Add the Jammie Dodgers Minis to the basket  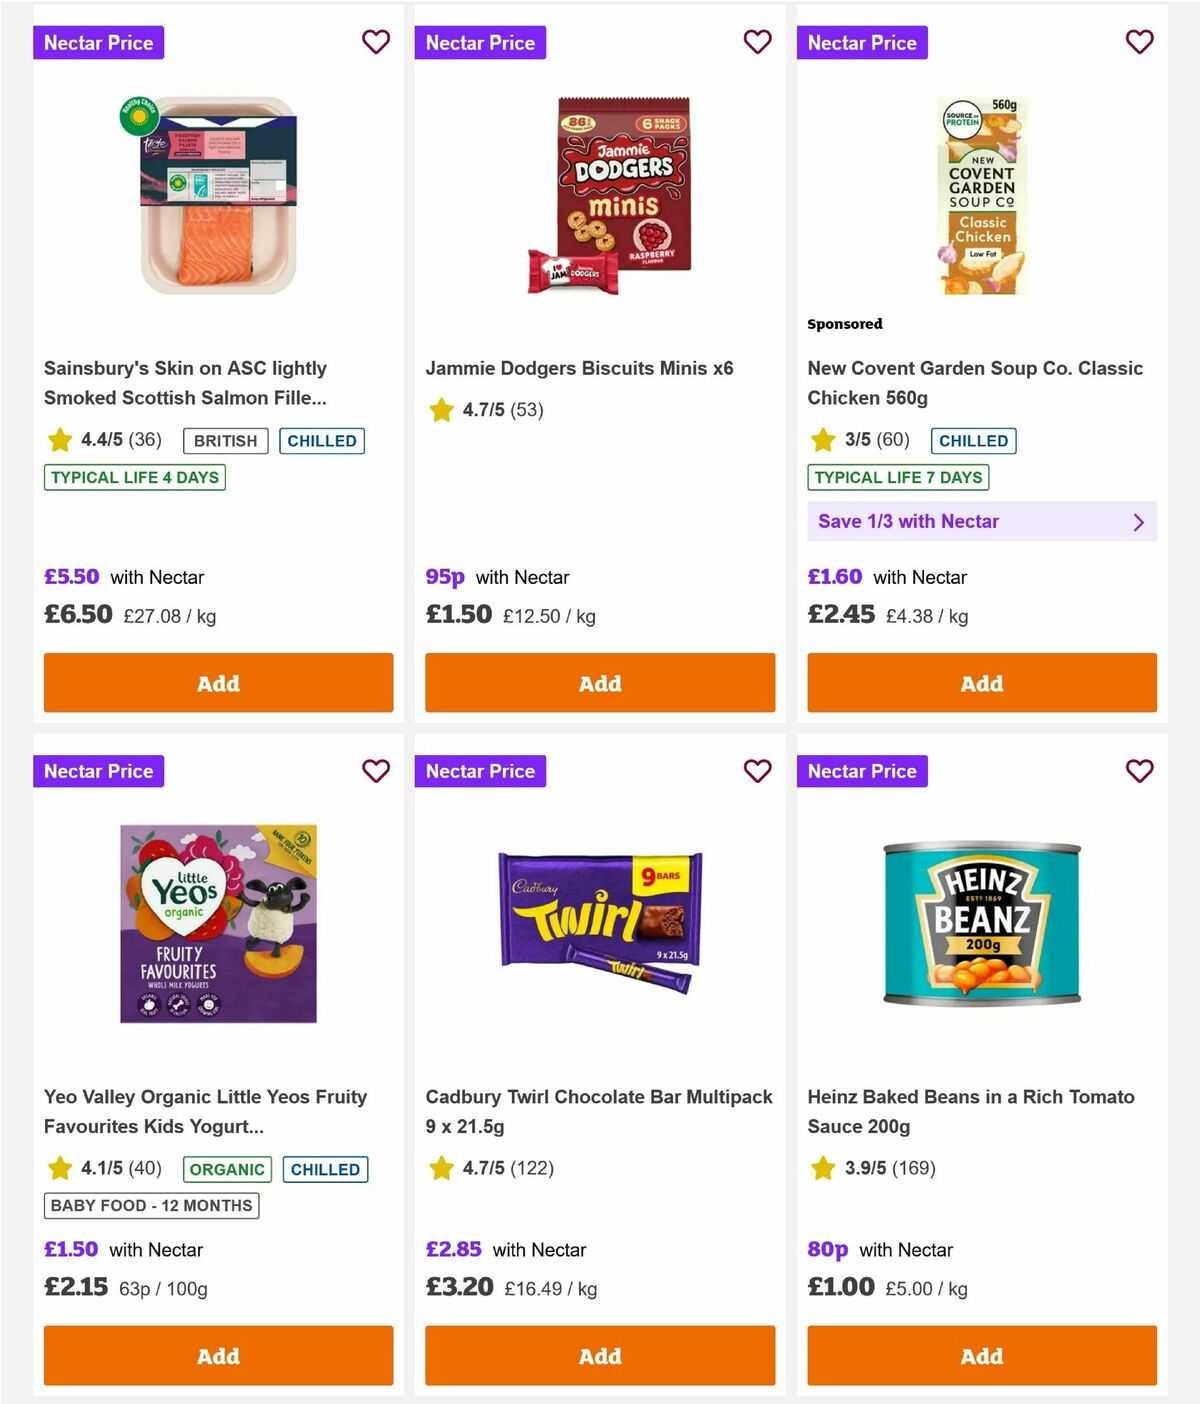point(599,683)
